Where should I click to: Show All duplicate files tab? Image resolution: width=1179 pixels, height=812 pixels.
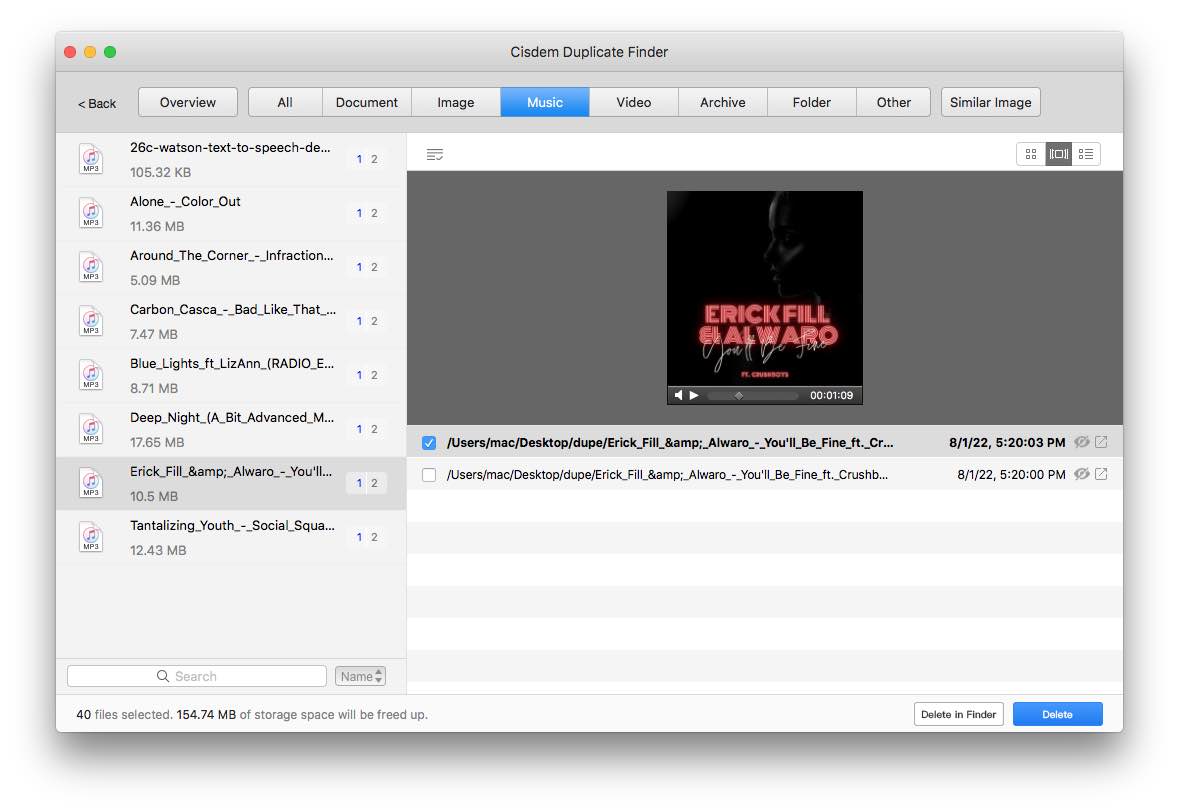tap(285, 102)
